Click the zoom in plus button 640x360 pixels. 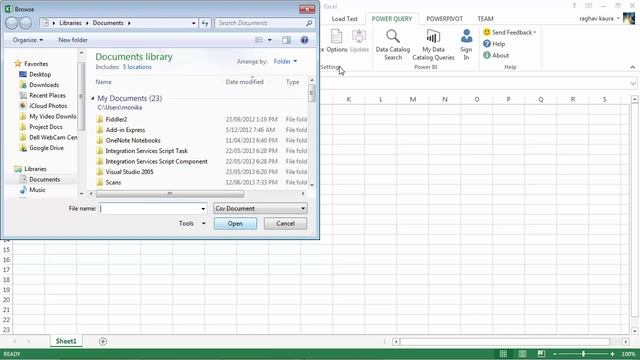612,354
